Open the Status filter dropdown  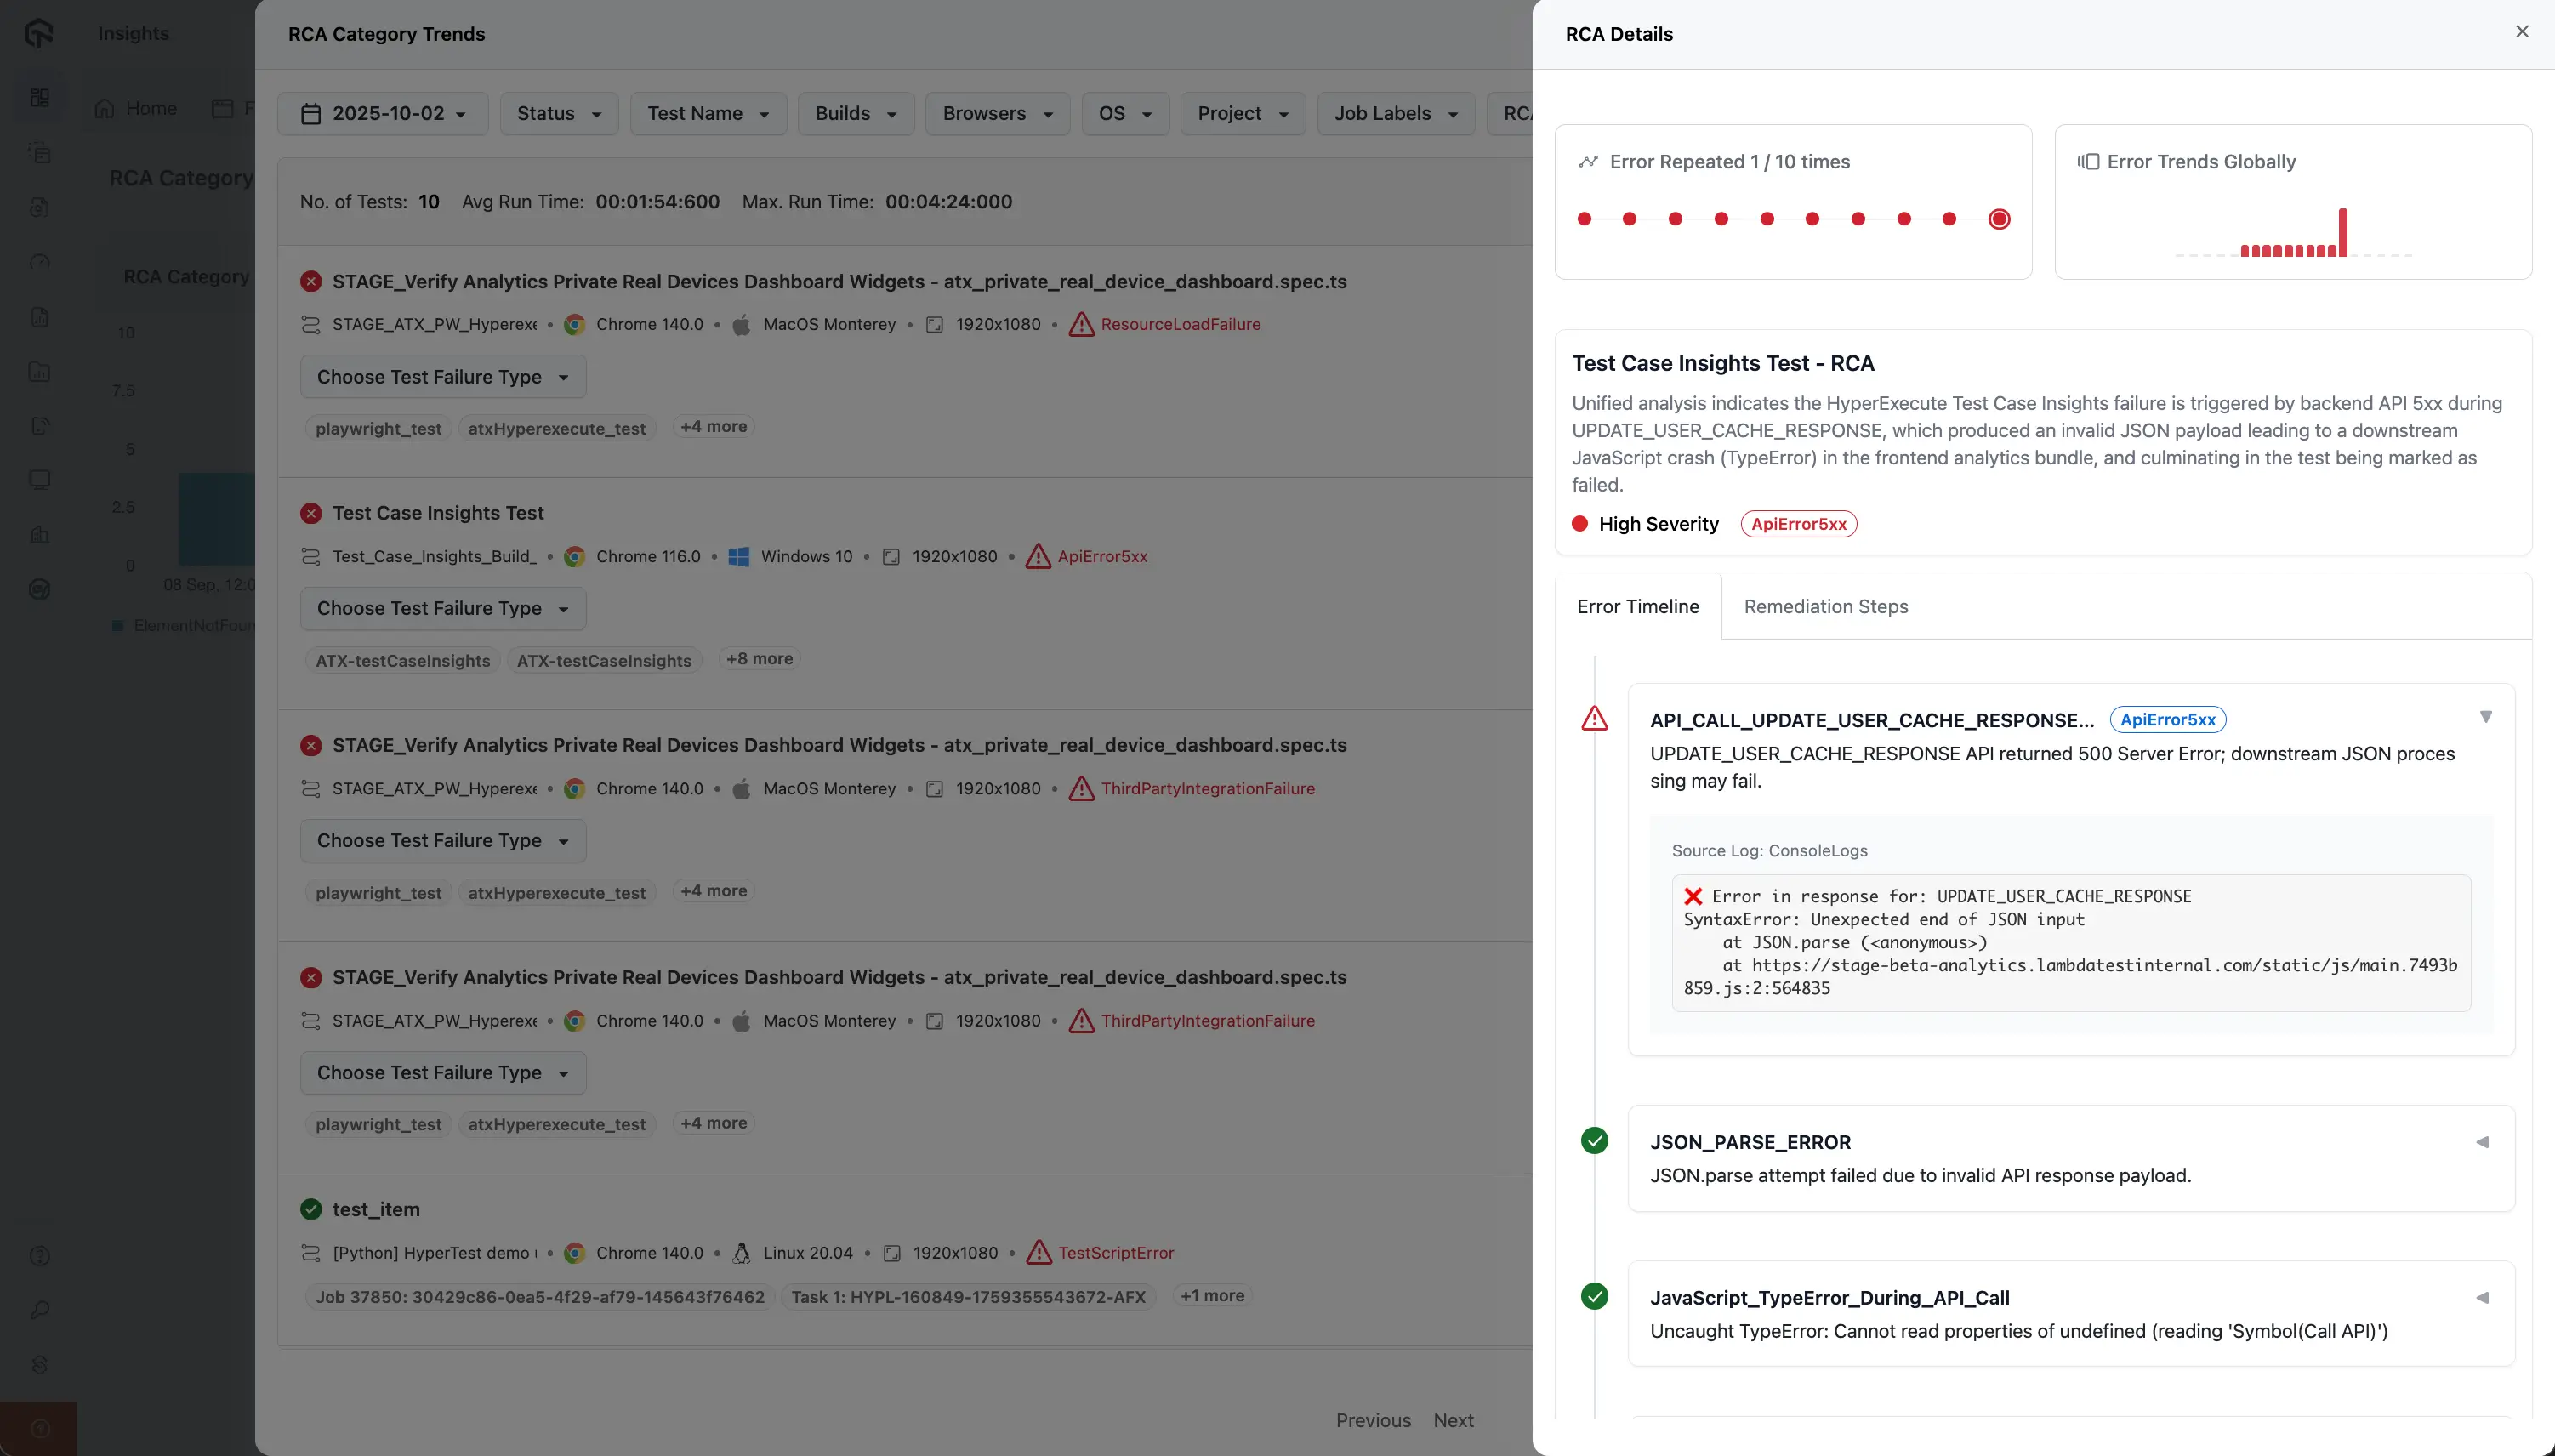[558, 114]
